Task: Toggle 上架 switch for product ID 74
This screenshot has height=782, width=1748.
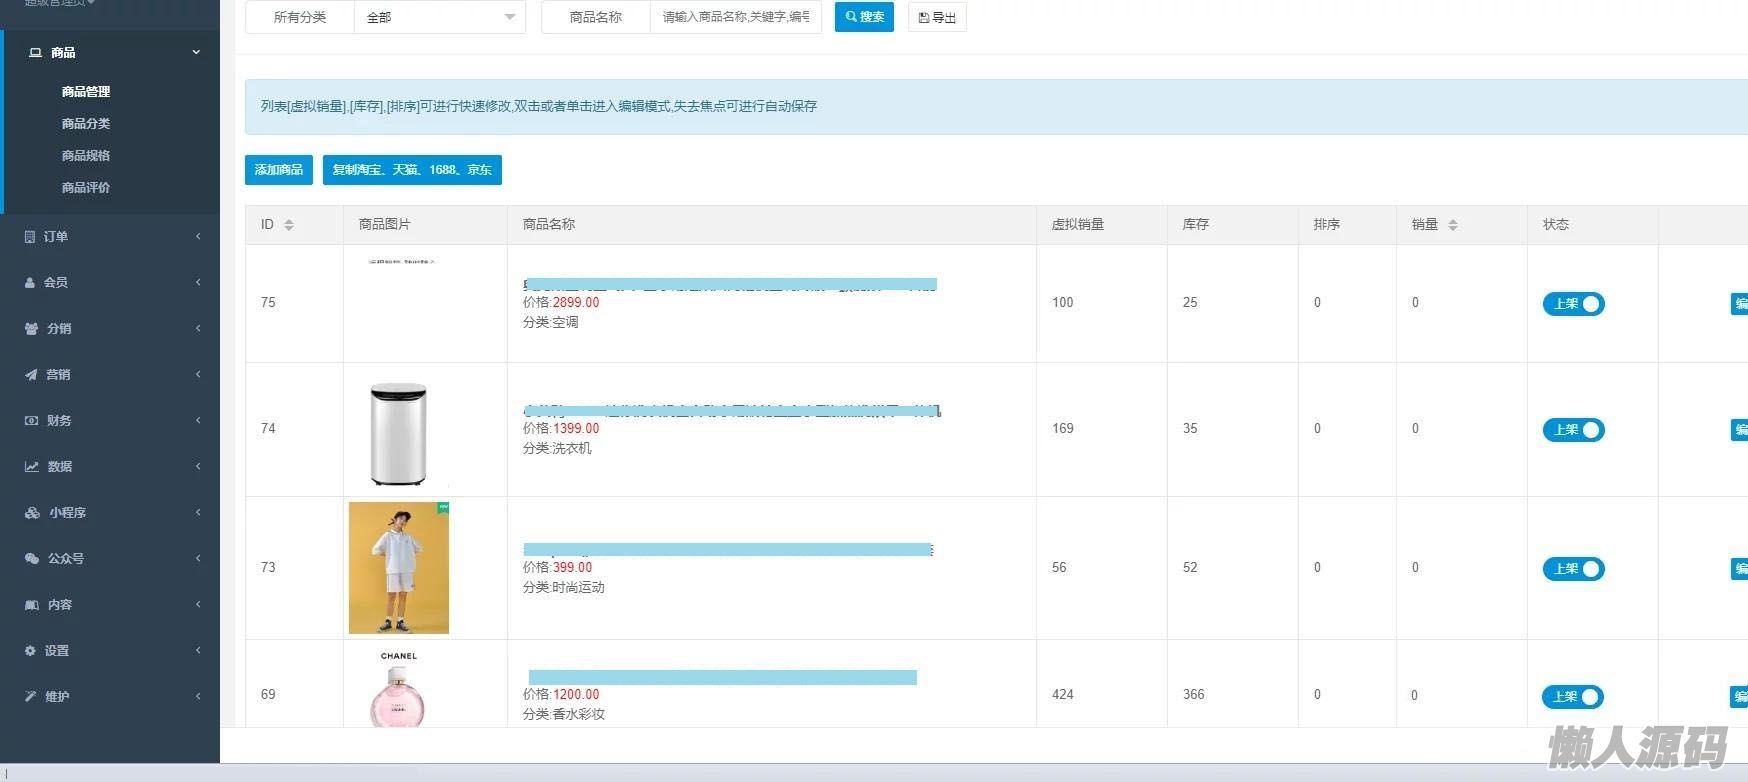Action: point(1573,430)
